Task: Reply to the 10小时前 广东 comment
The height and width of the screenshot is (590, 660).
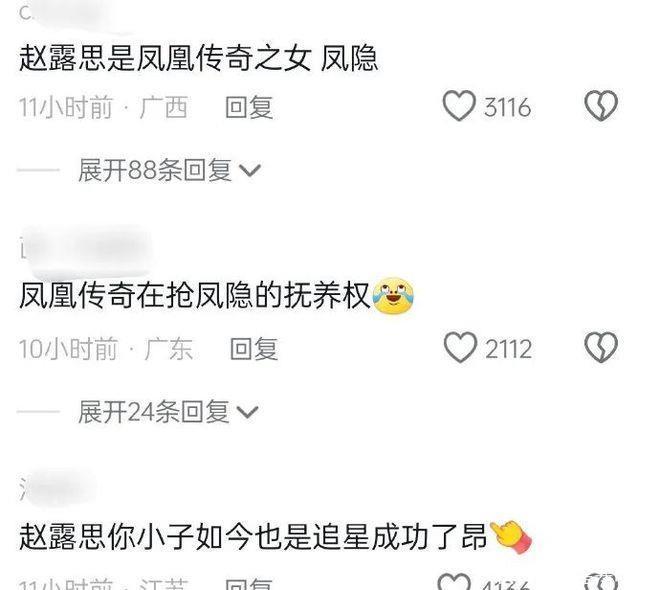Action: tap(254, 349)
